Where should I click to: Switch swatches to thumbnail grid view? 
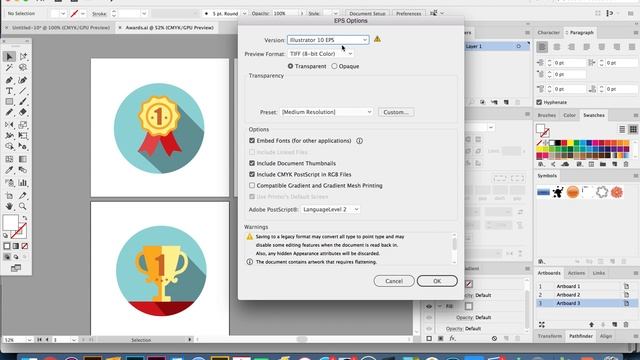coord(633,129)
